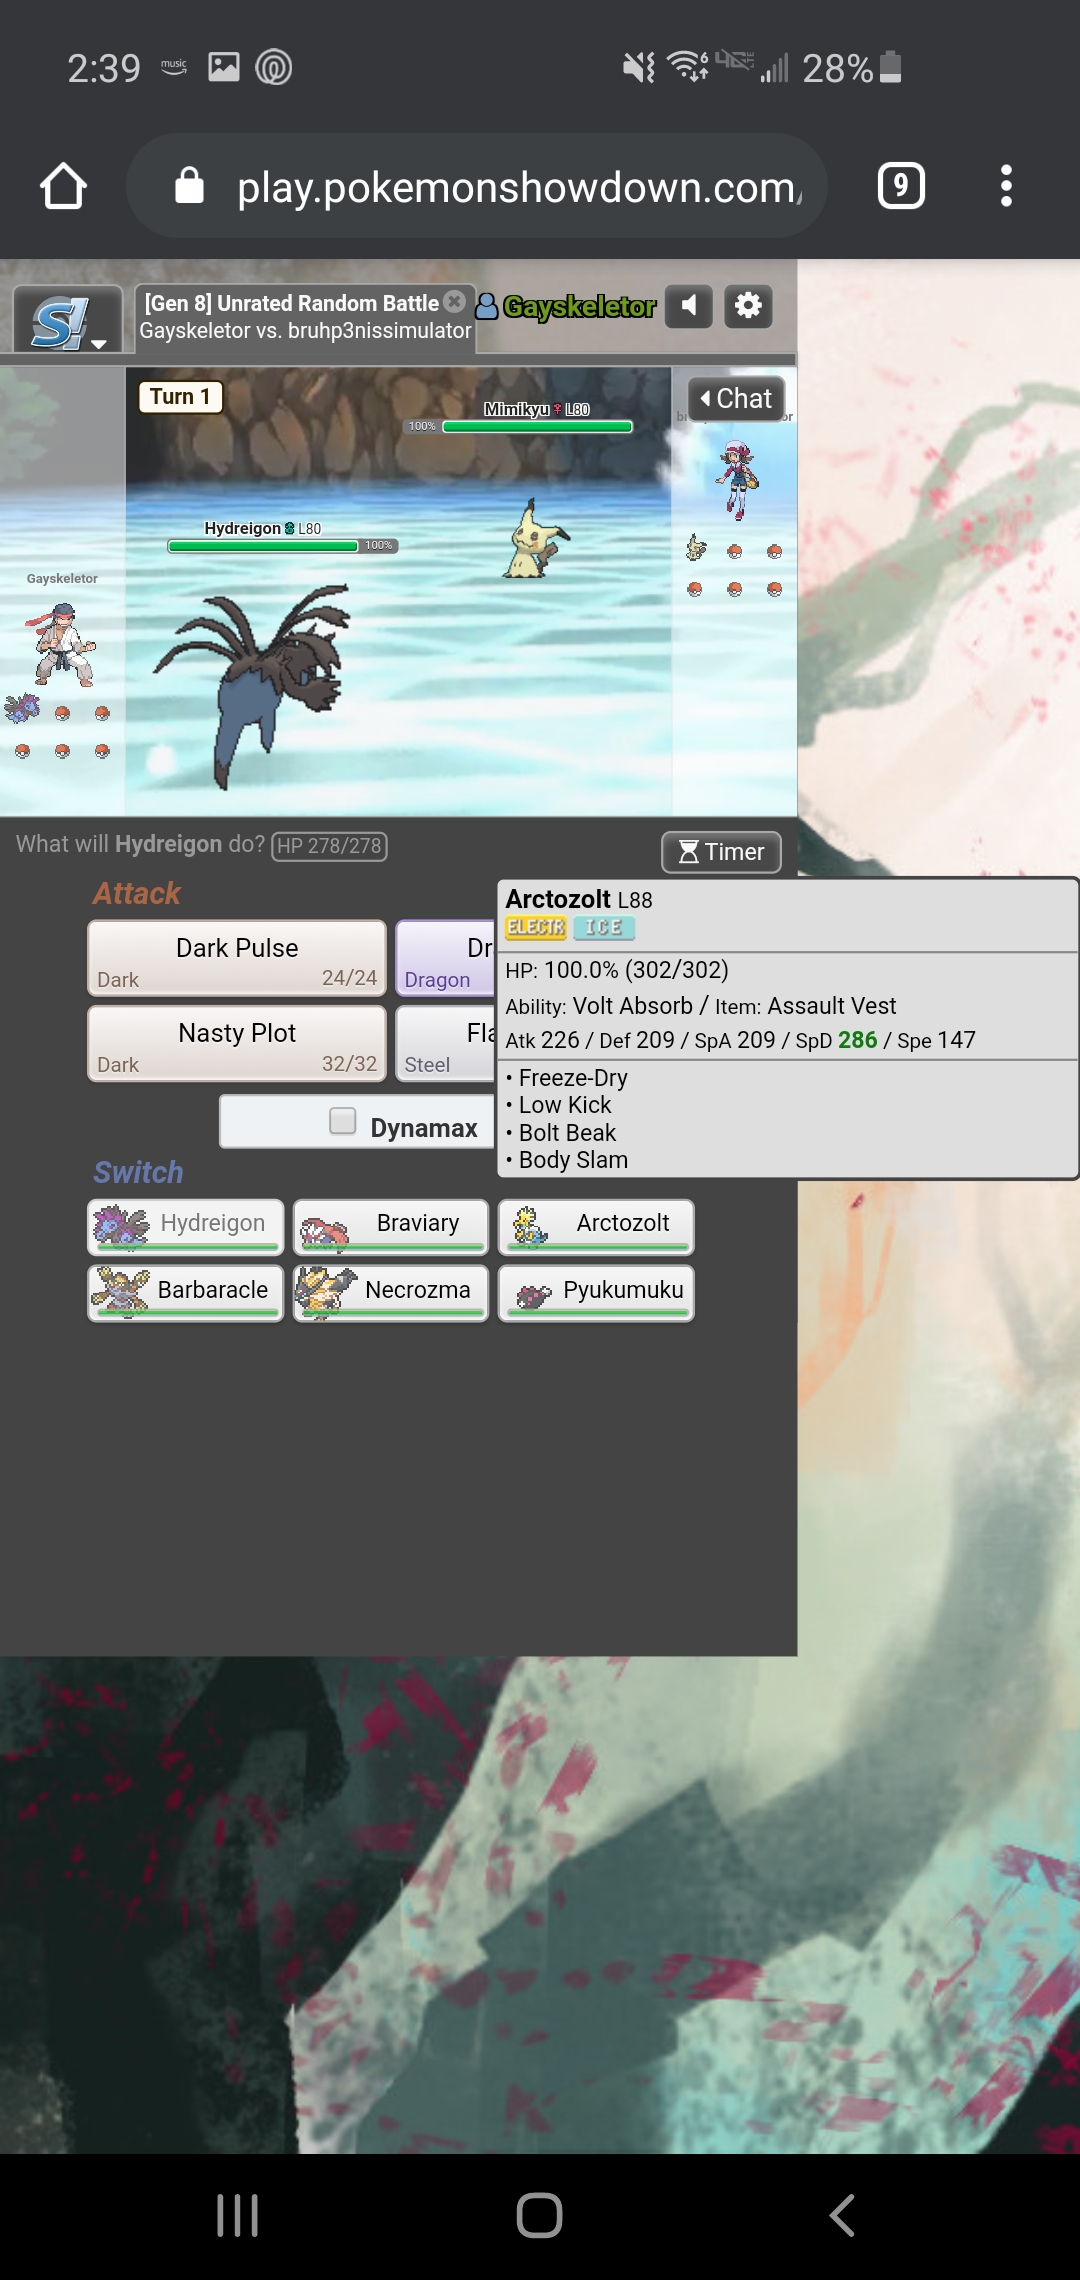Open the browser tab switcher showing 9
The width and height of the screenshot is (1080, 2280).
tap(901, 186)
